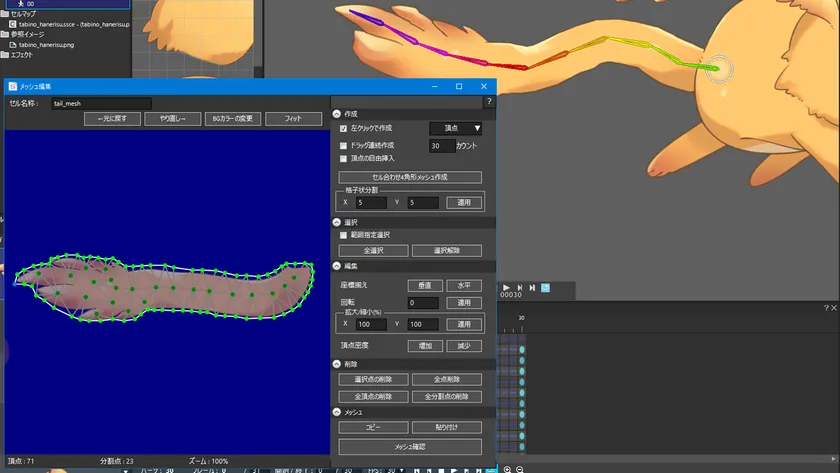Zoom out timeline with magnifier minus icon
This screenshot has width=840, height=473.
520,469
